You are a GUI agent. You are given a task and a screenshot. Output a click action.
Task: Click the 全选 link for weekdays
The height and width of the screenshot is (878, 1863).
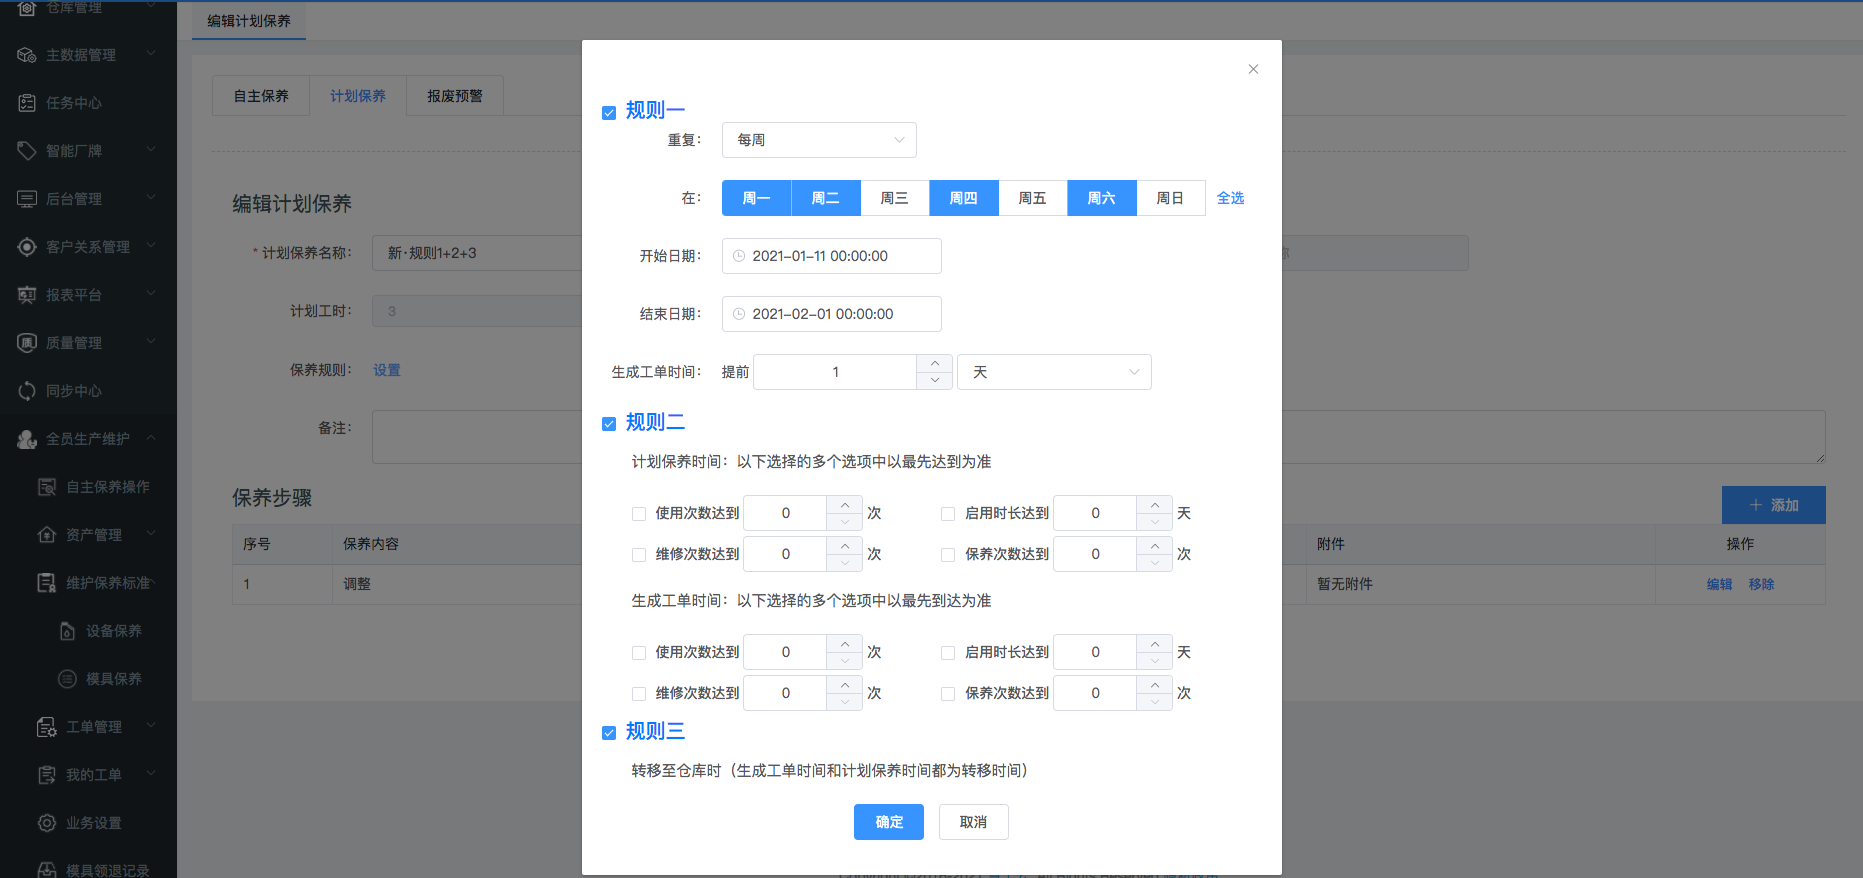coord(1230,198)
